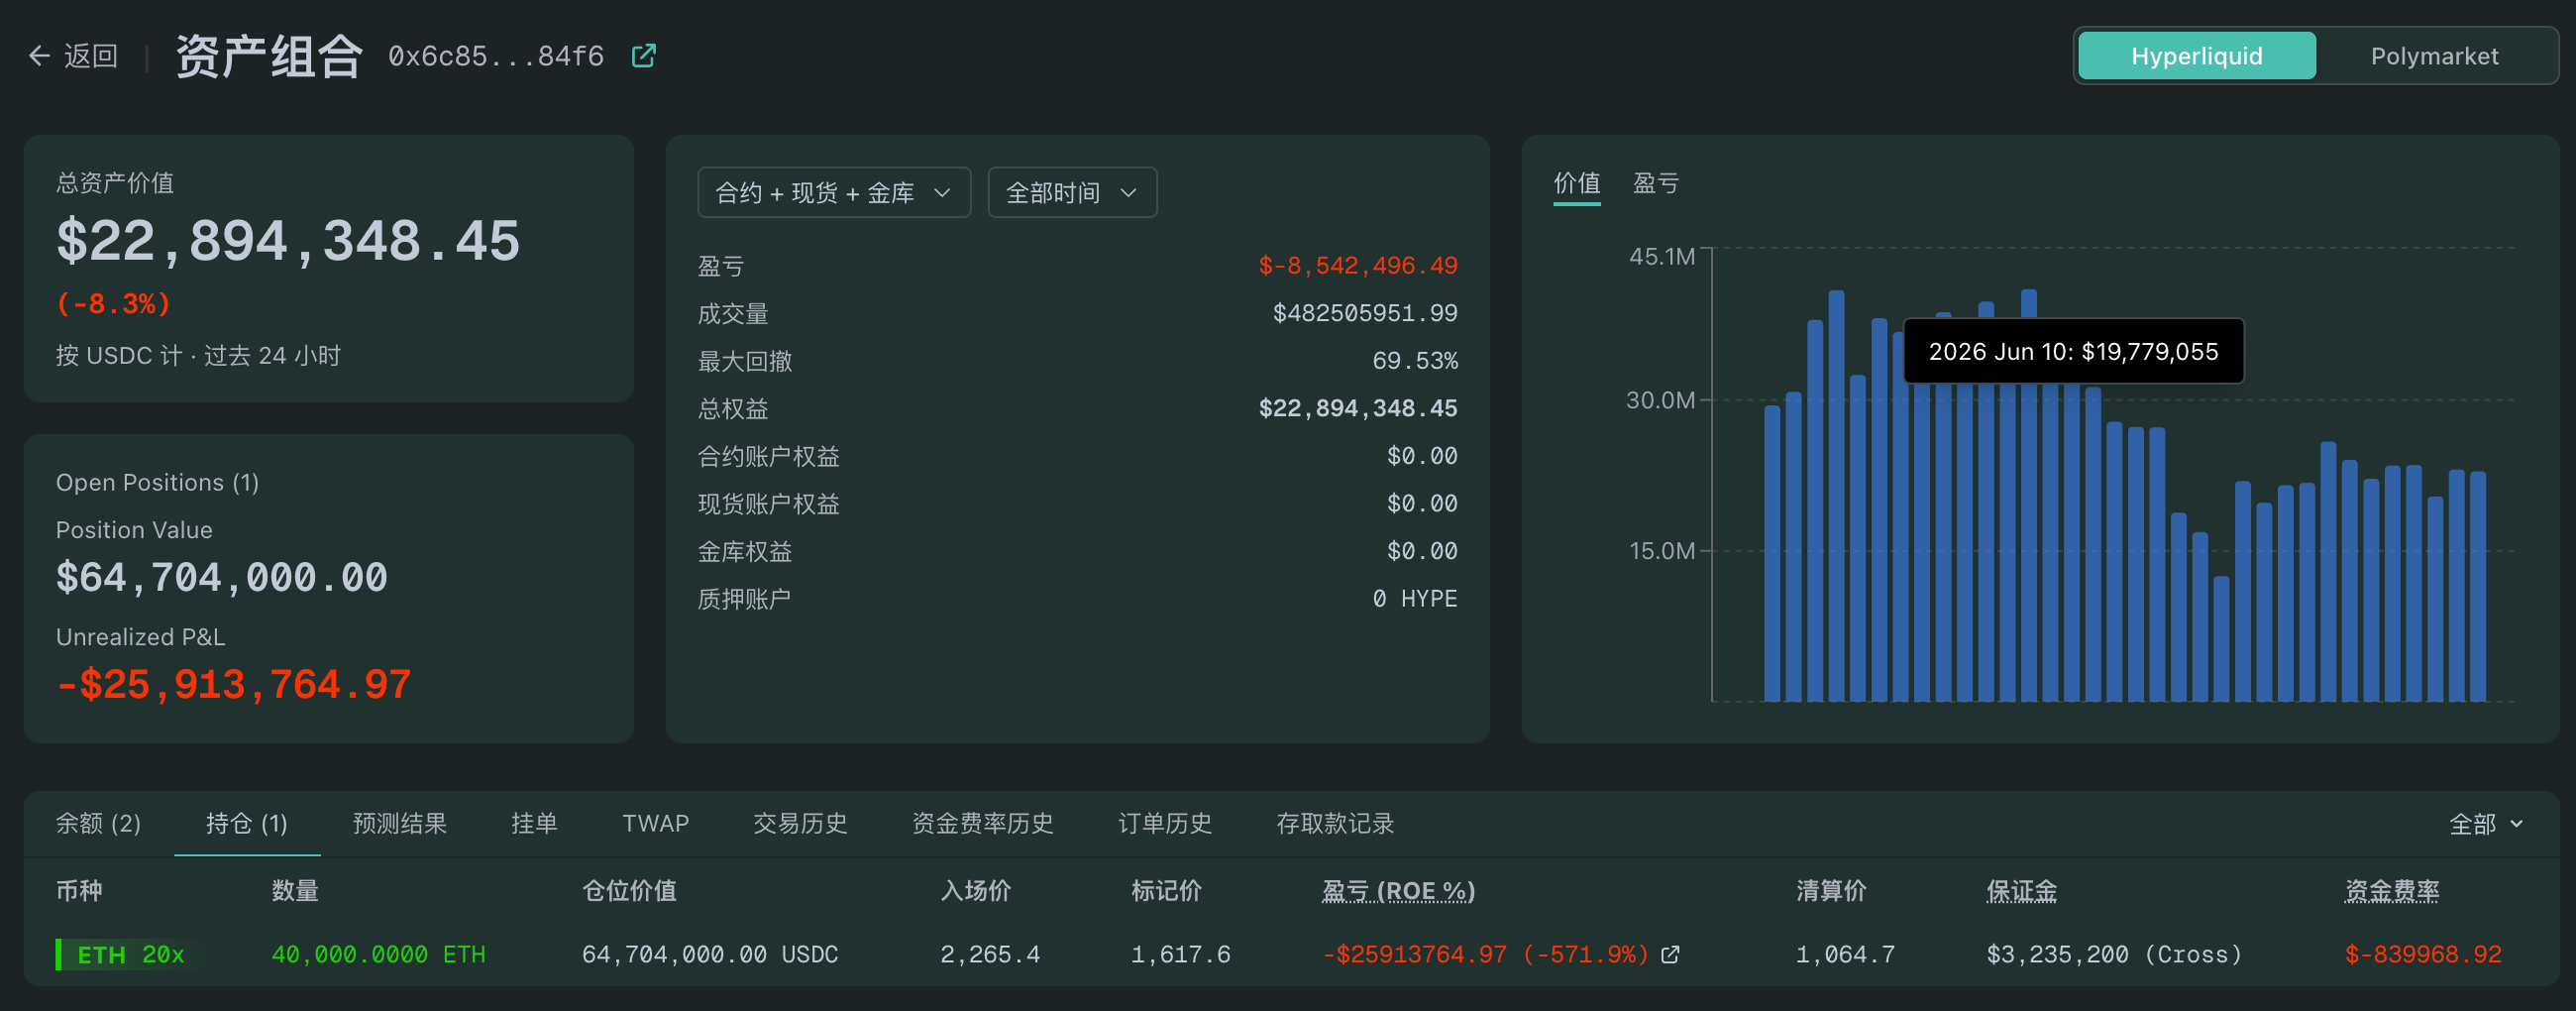Image resolution: width=2576 pixels, height=1011 pixels.
Task: Click PnL $-8,542,496.49 value
Action: [1358, 266]
